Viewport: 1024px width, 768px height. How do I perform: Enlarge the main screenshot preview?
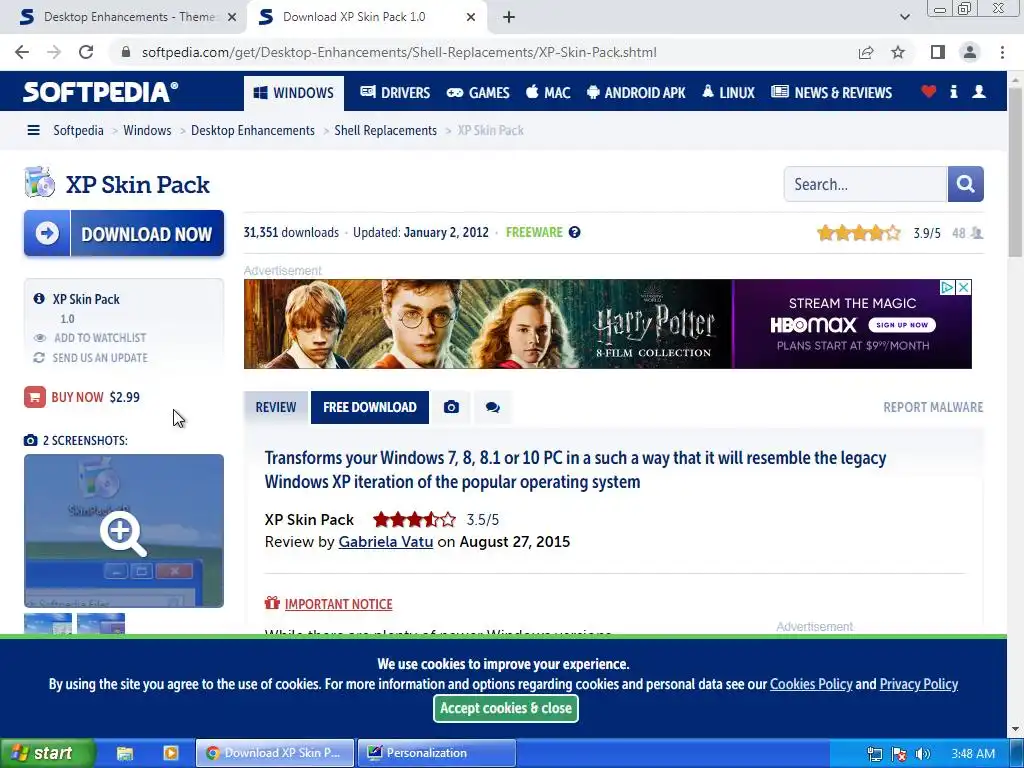tap(124, 531)
